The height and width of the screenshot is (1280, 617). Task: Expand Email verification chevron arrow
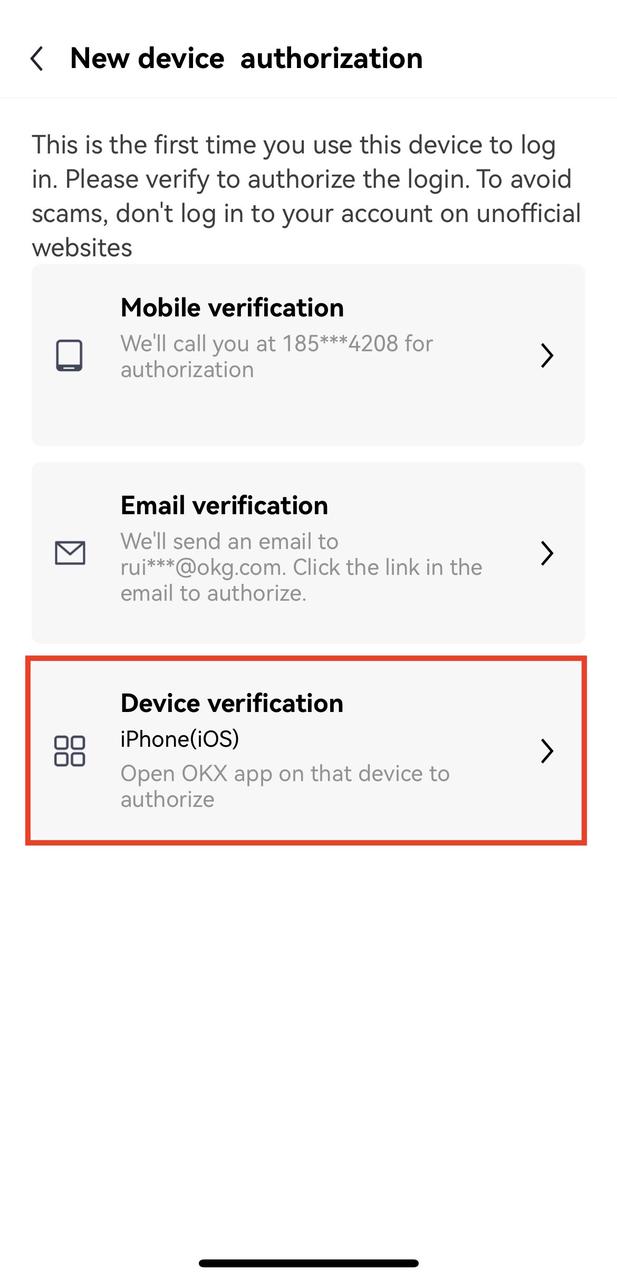[x=547, y=553]
